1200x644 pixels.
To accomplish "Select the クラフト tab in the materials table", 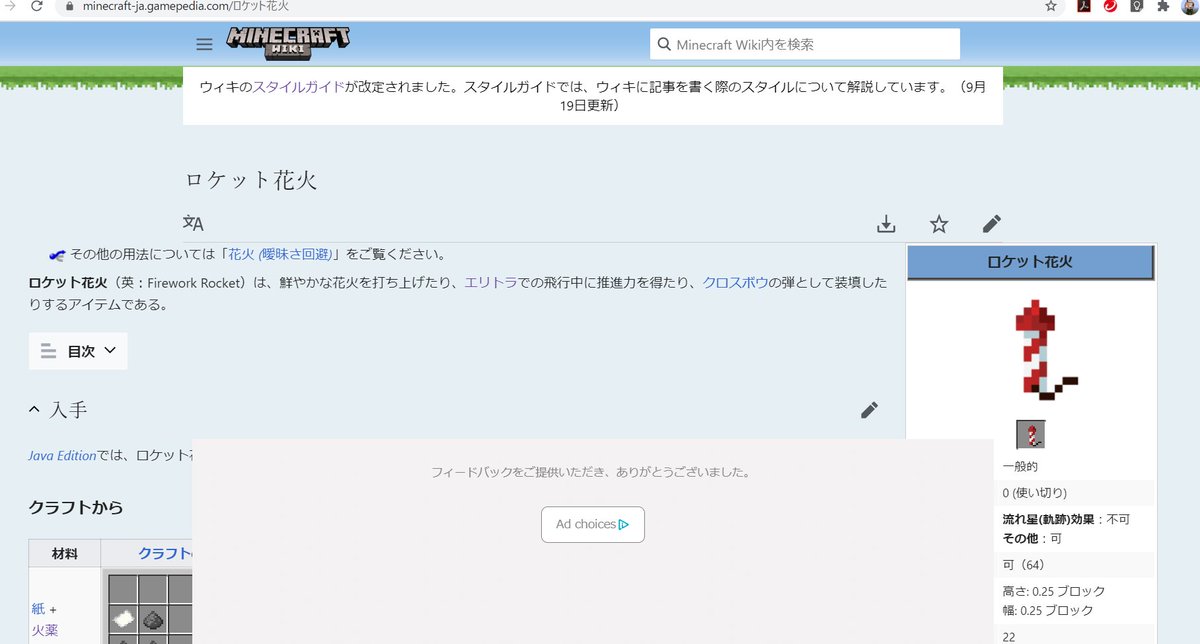I will point(163,553).
